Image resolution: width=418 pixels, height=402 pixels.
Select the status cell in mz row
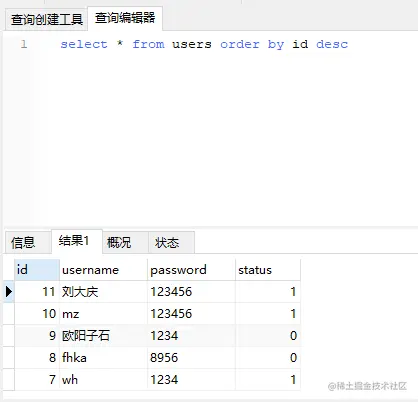pos(268,314)
